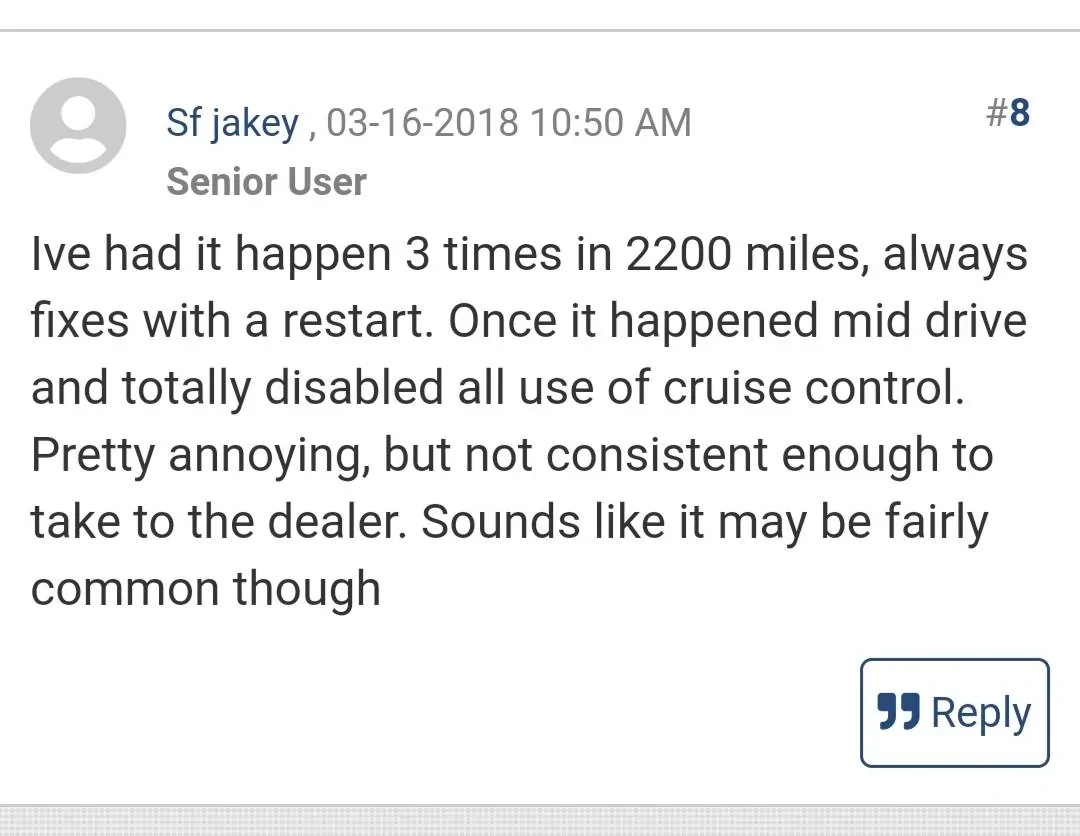Open Sf jakey's profile link
The height and width of the screenshot is (836, 1080).
point(232,123)
